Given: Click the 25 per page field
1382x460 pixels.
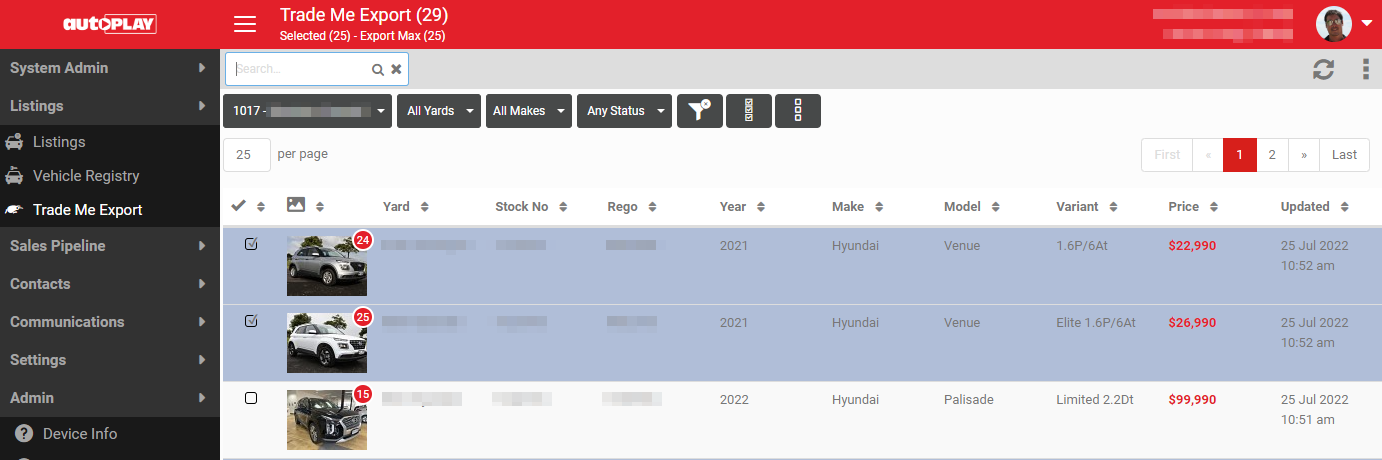Looking at the screenshot, I should [x=247, y=155].
